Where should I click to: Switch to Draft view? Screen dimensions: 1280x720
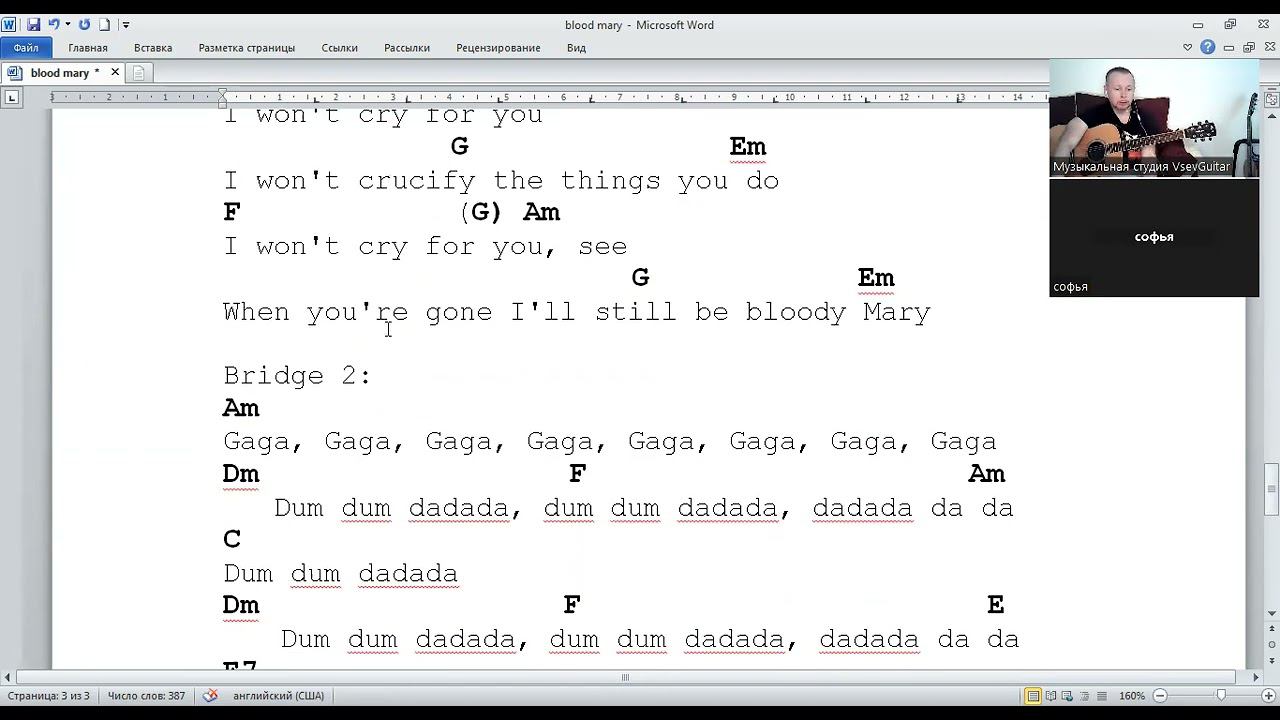pos(1102,695)
